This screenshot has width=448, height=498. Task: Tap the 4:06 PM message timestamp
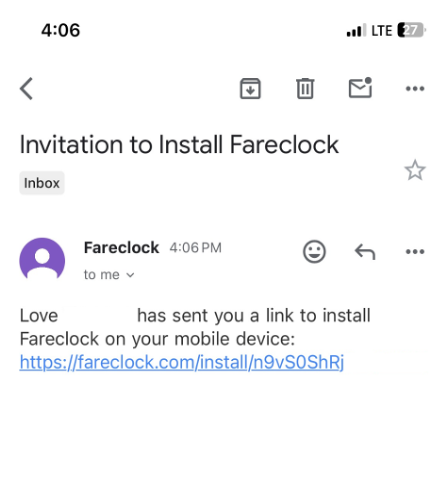click(196, 248)
